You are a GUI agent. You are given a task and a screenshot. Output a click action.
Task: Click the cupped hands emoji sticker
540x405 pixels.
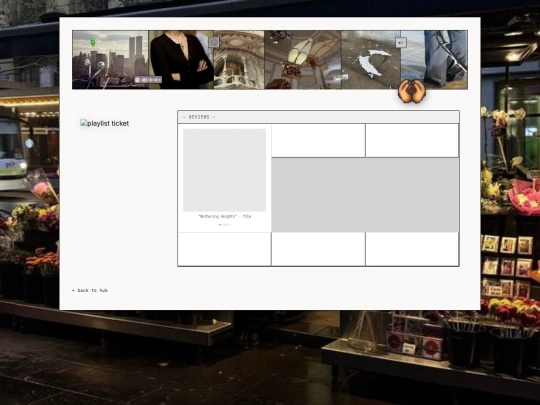click(x=412, y=91)
